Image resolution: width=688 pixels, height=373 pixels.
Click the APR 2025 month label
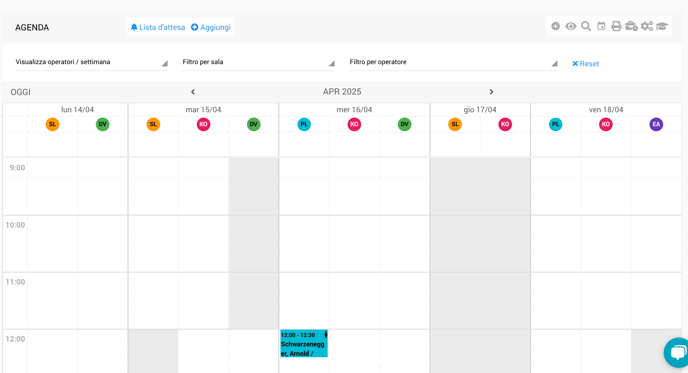(342, 92)
